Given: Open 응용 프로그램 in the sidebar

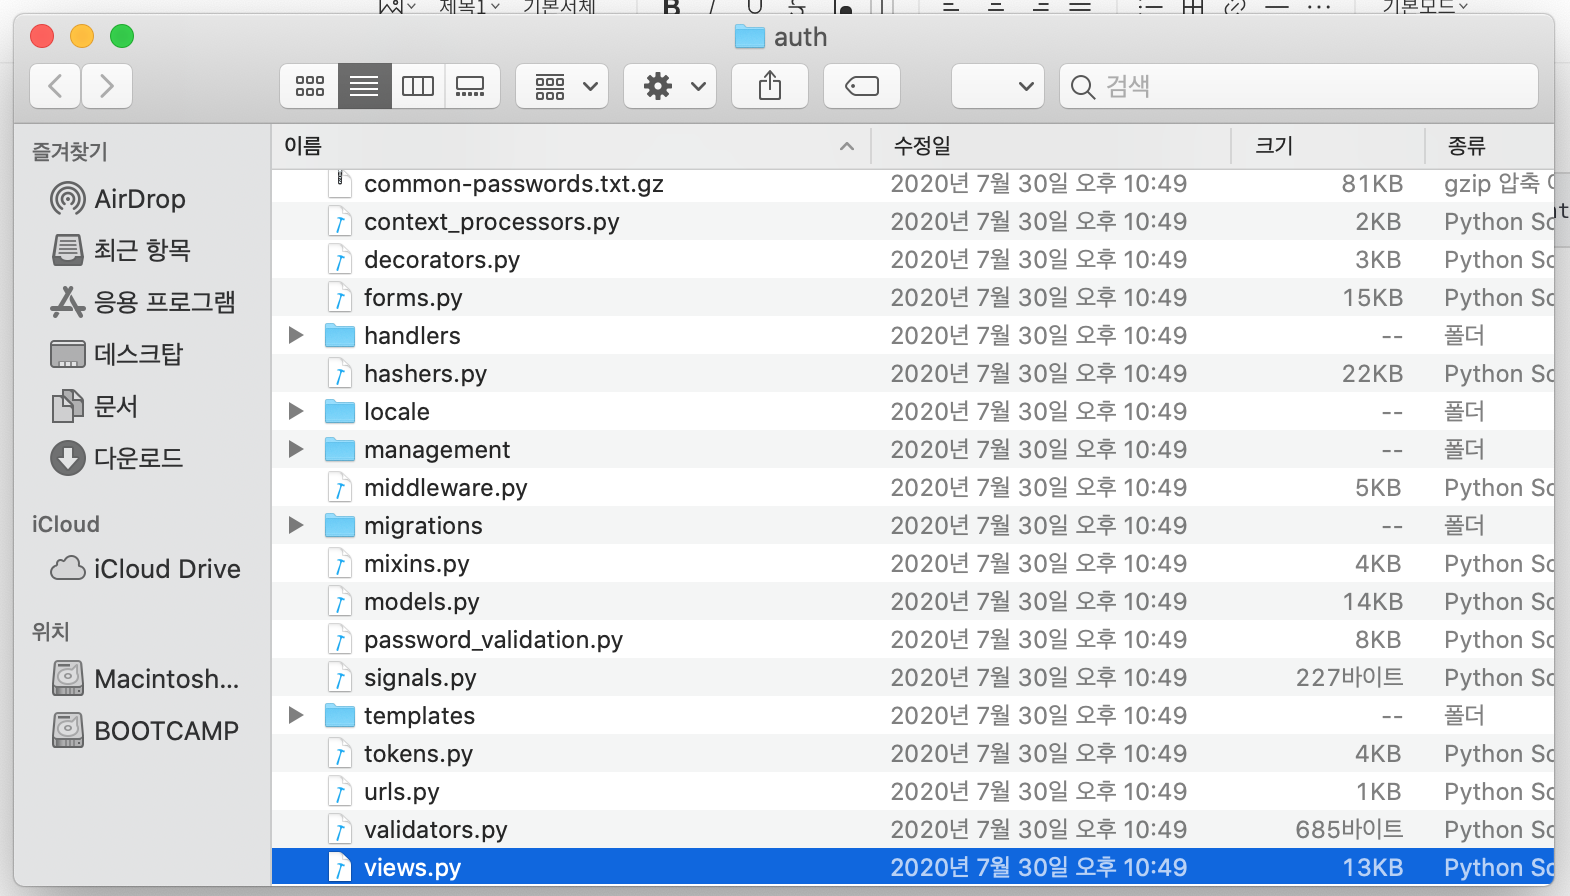Looking at the screenshot, I should pyautogui.click(x=143, y=302).
